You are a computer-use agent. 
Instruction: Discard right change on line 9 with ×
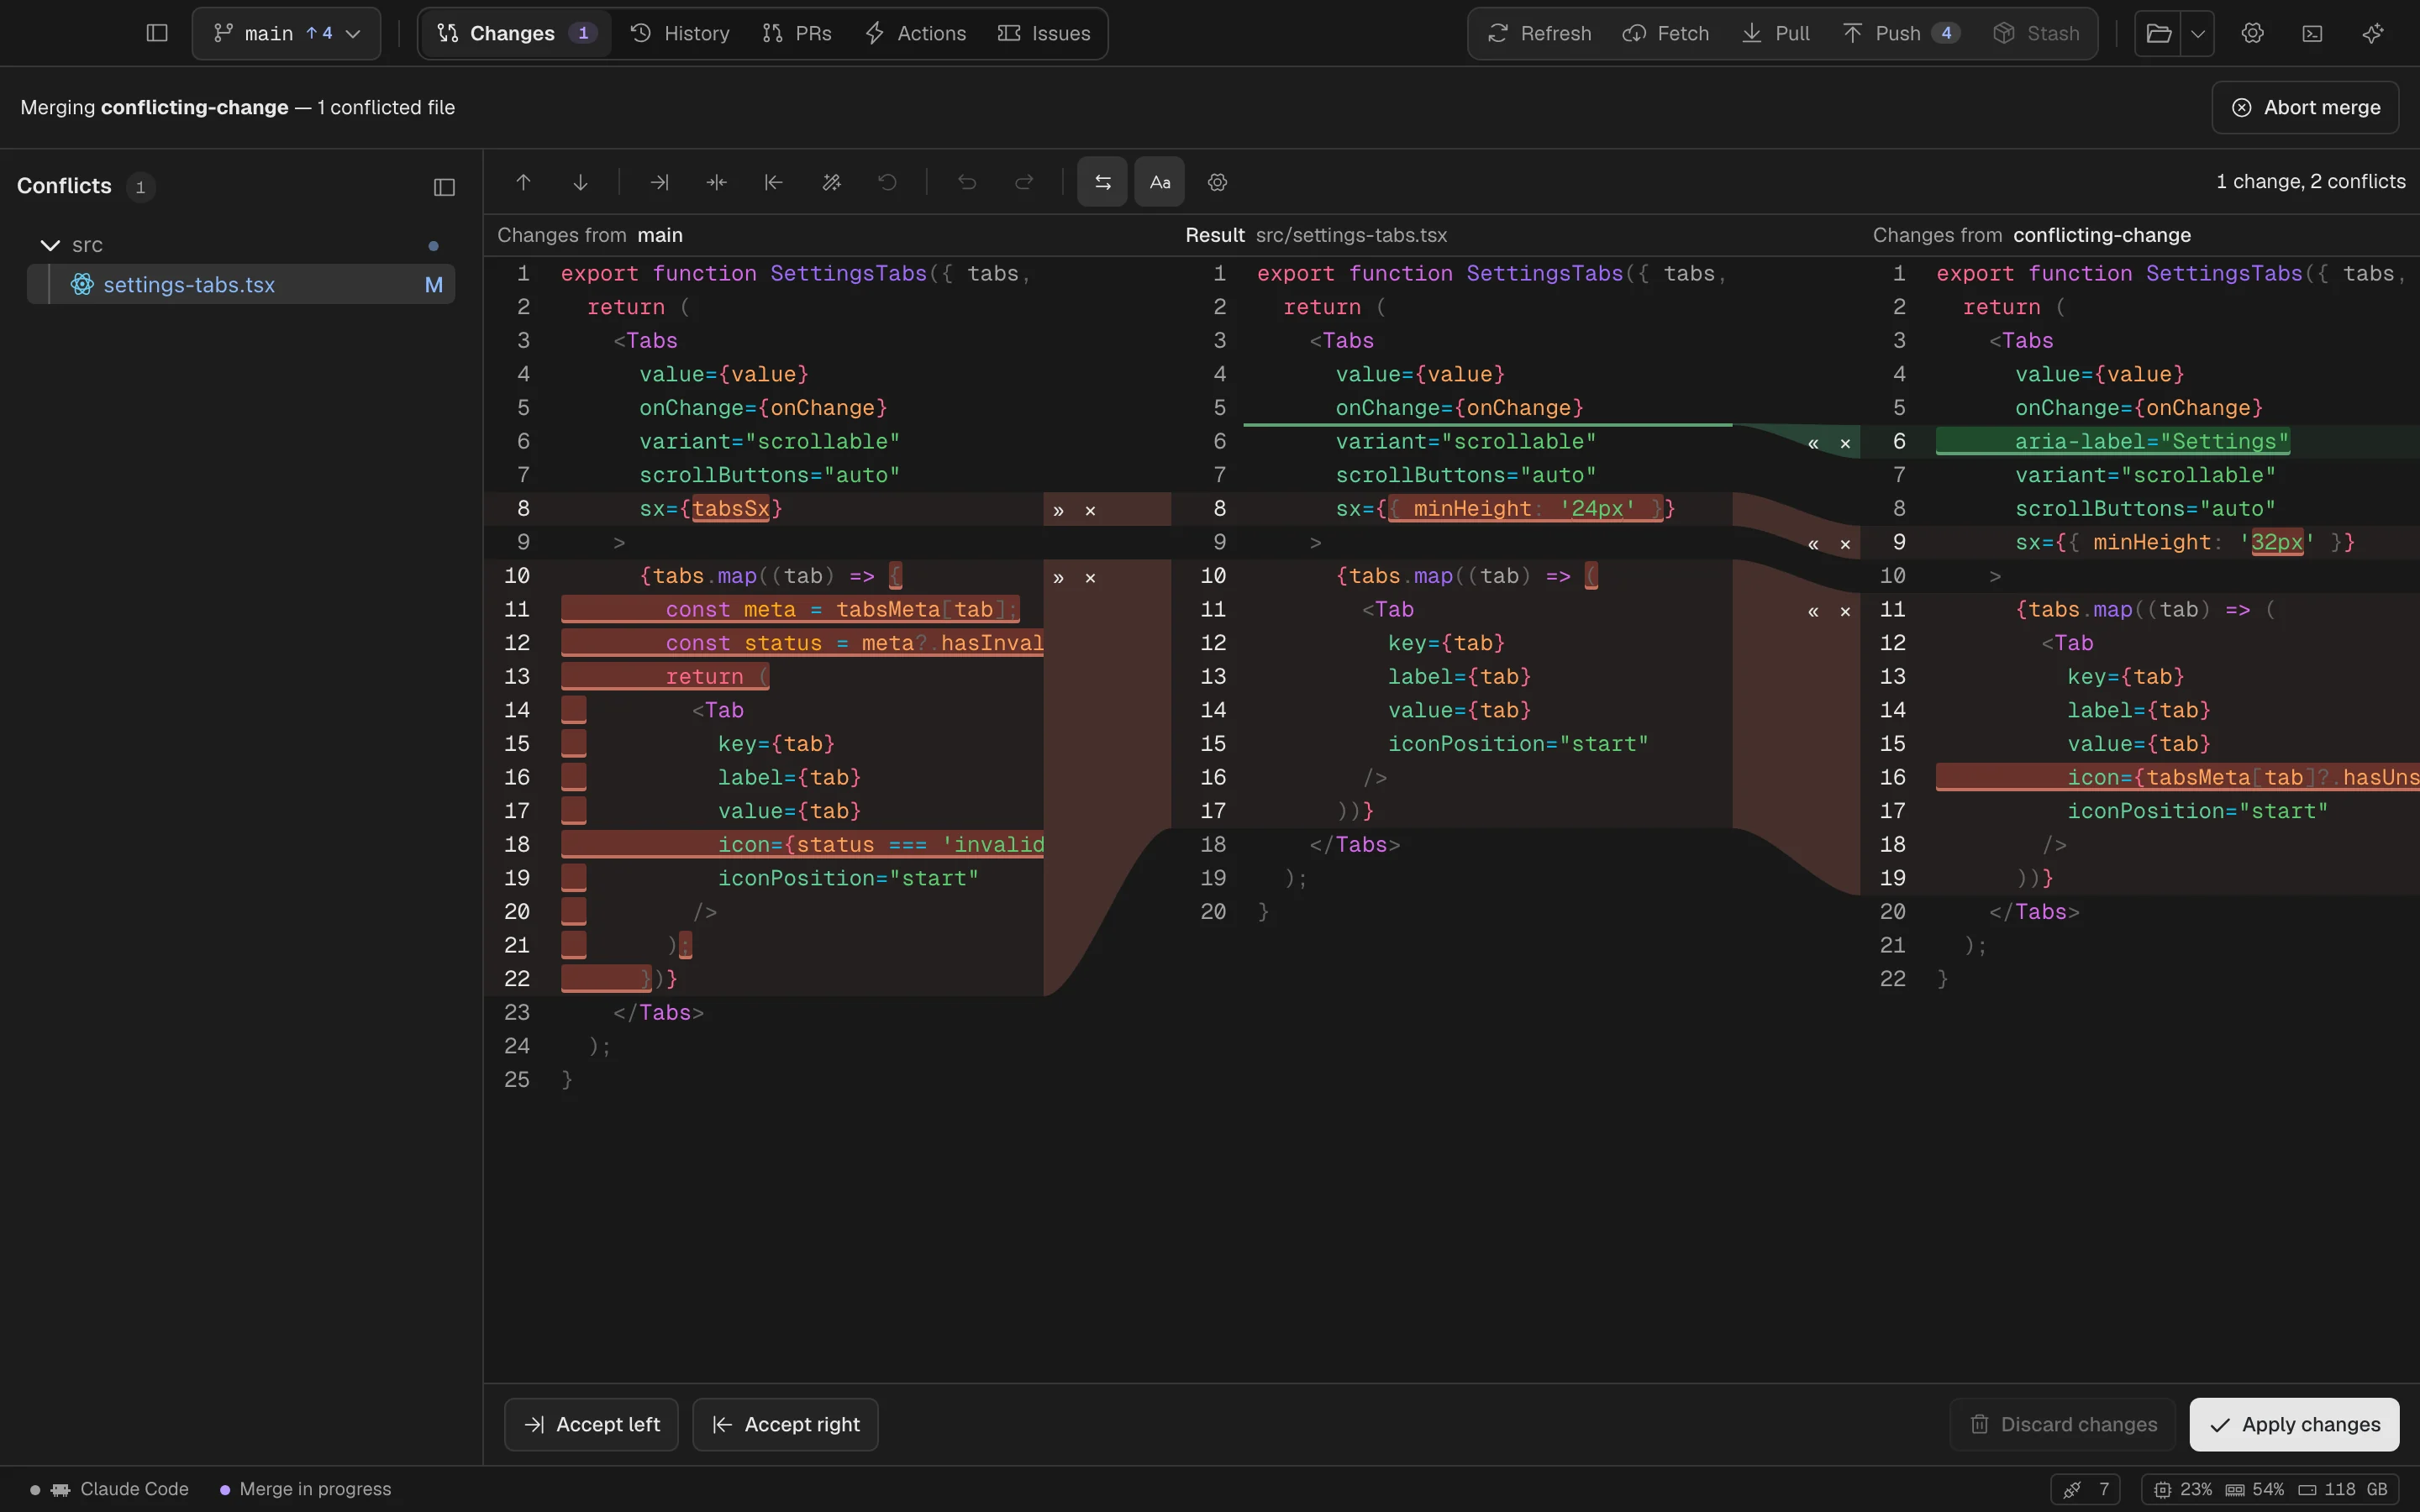tap(1845, 544)
